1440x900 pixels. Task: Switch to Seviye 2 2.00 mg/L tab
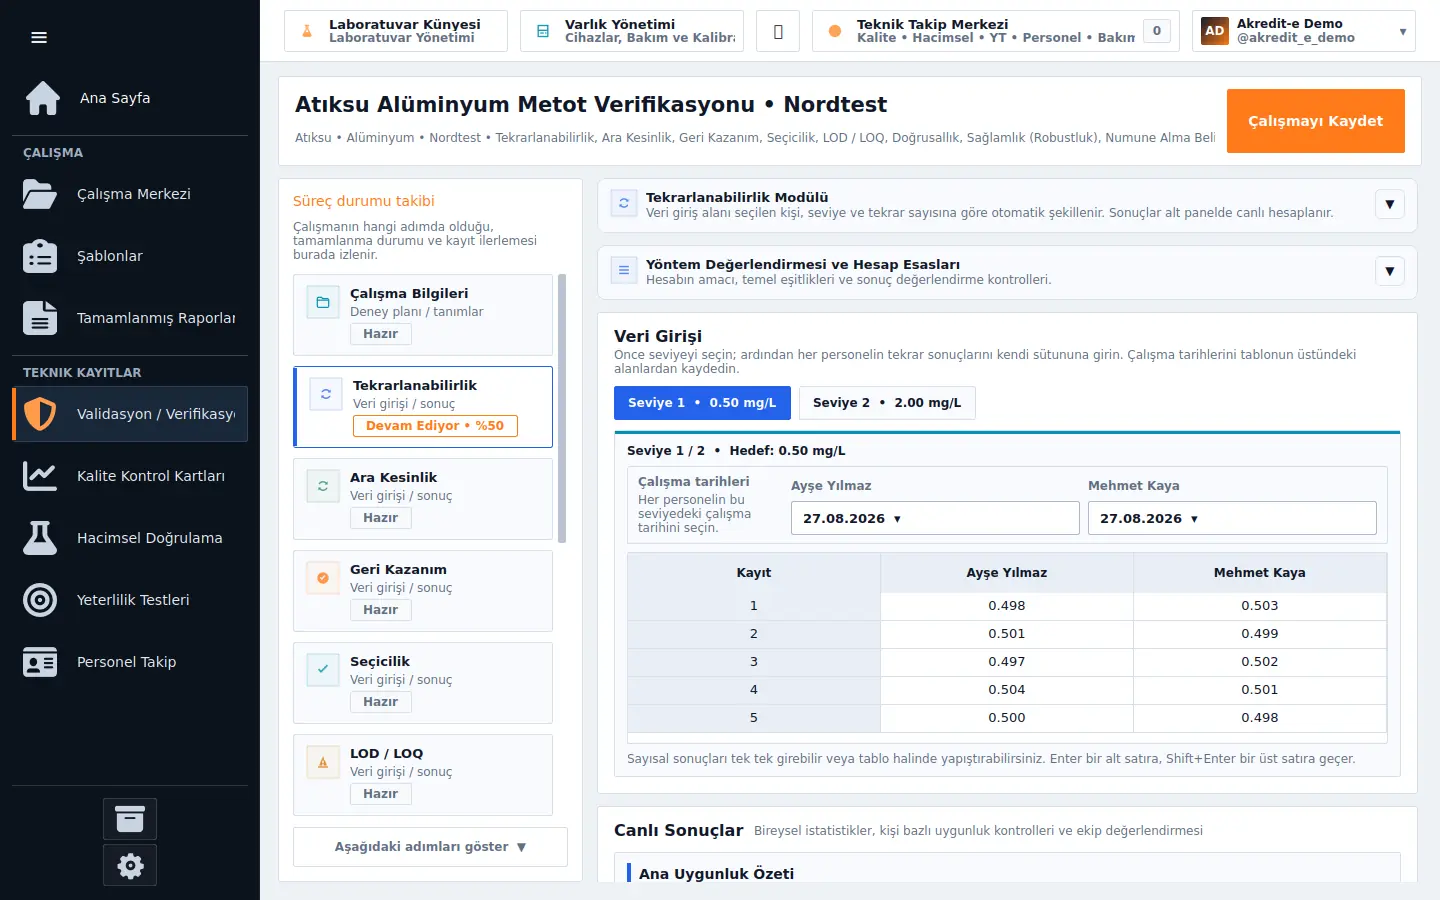887,403
